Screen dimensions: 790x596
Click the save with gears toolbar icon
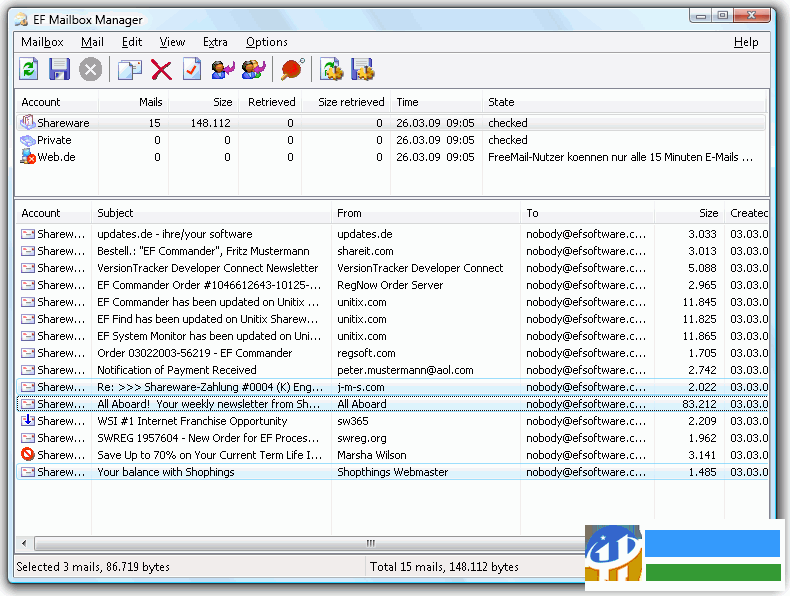[362, 69]
